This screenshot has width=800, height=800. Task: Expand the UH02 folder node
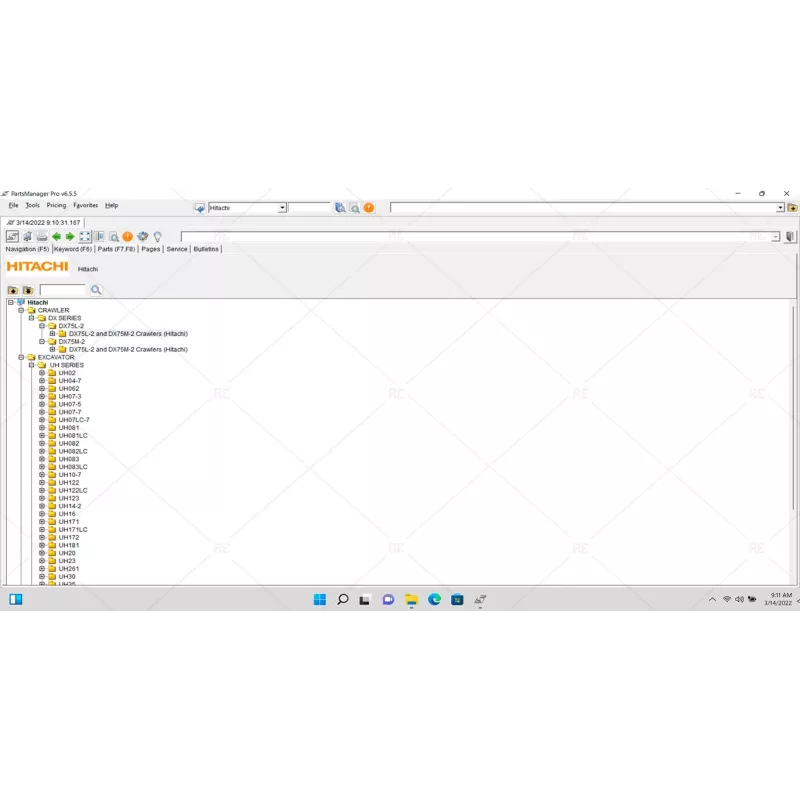click(x=42, y=373)
